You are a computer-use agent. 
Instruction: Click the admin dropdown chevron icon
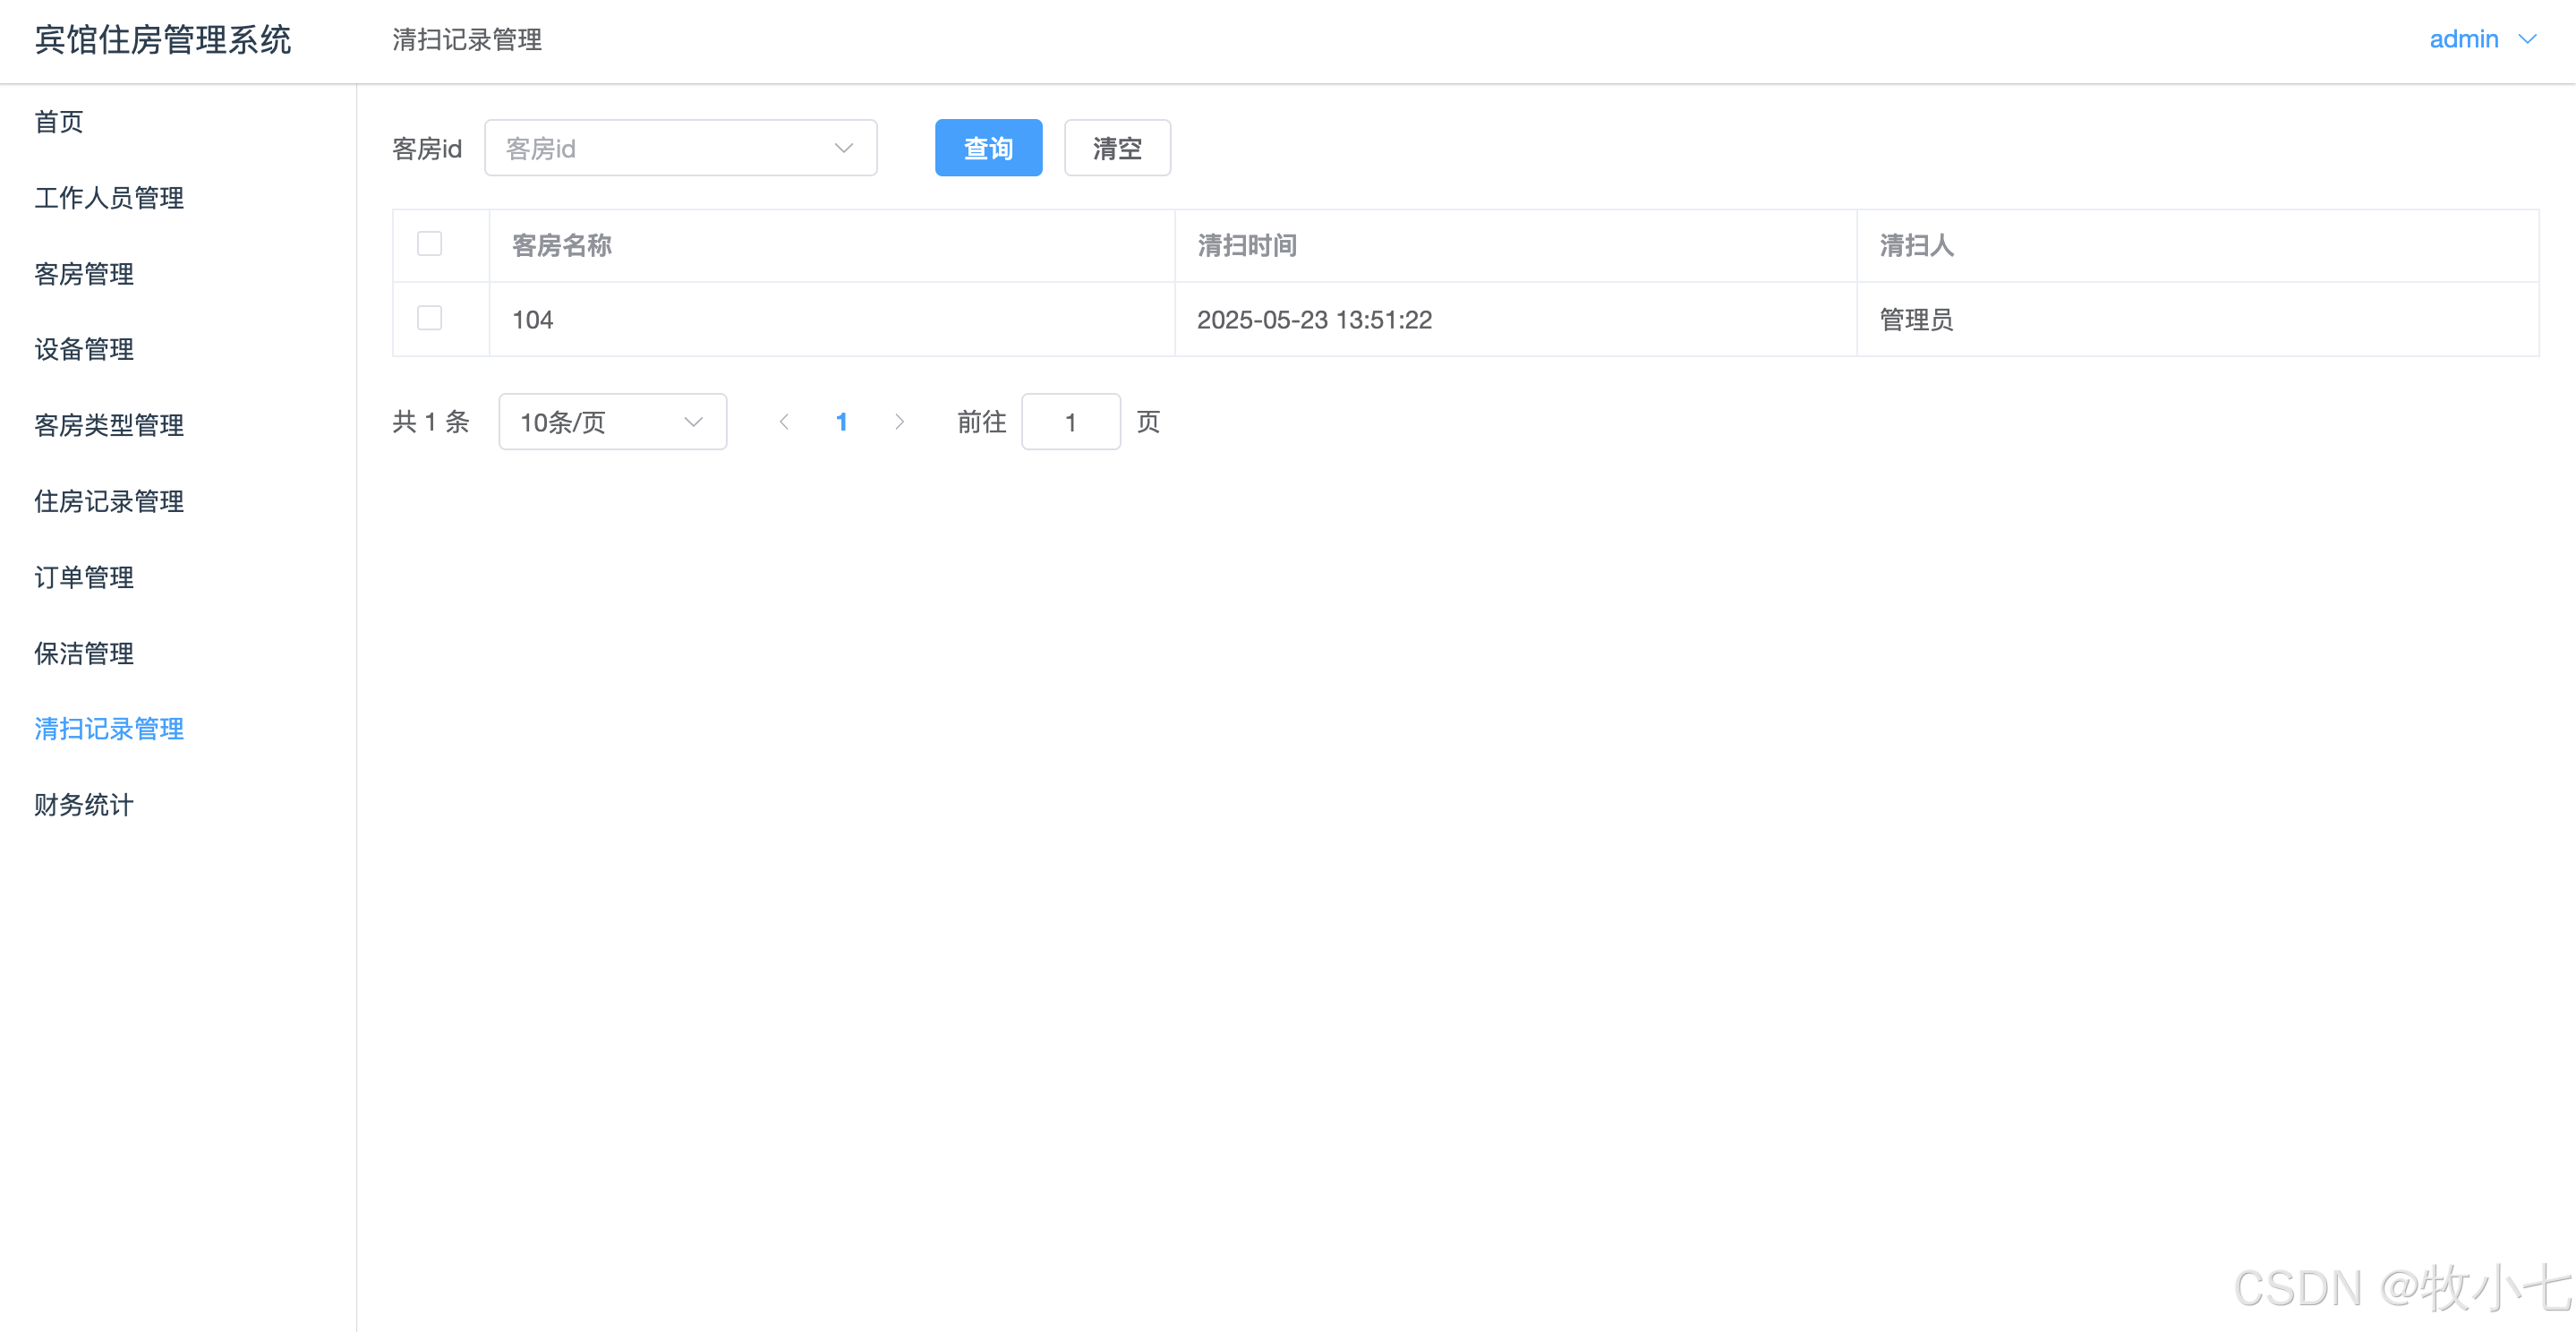click(2527, 39)
